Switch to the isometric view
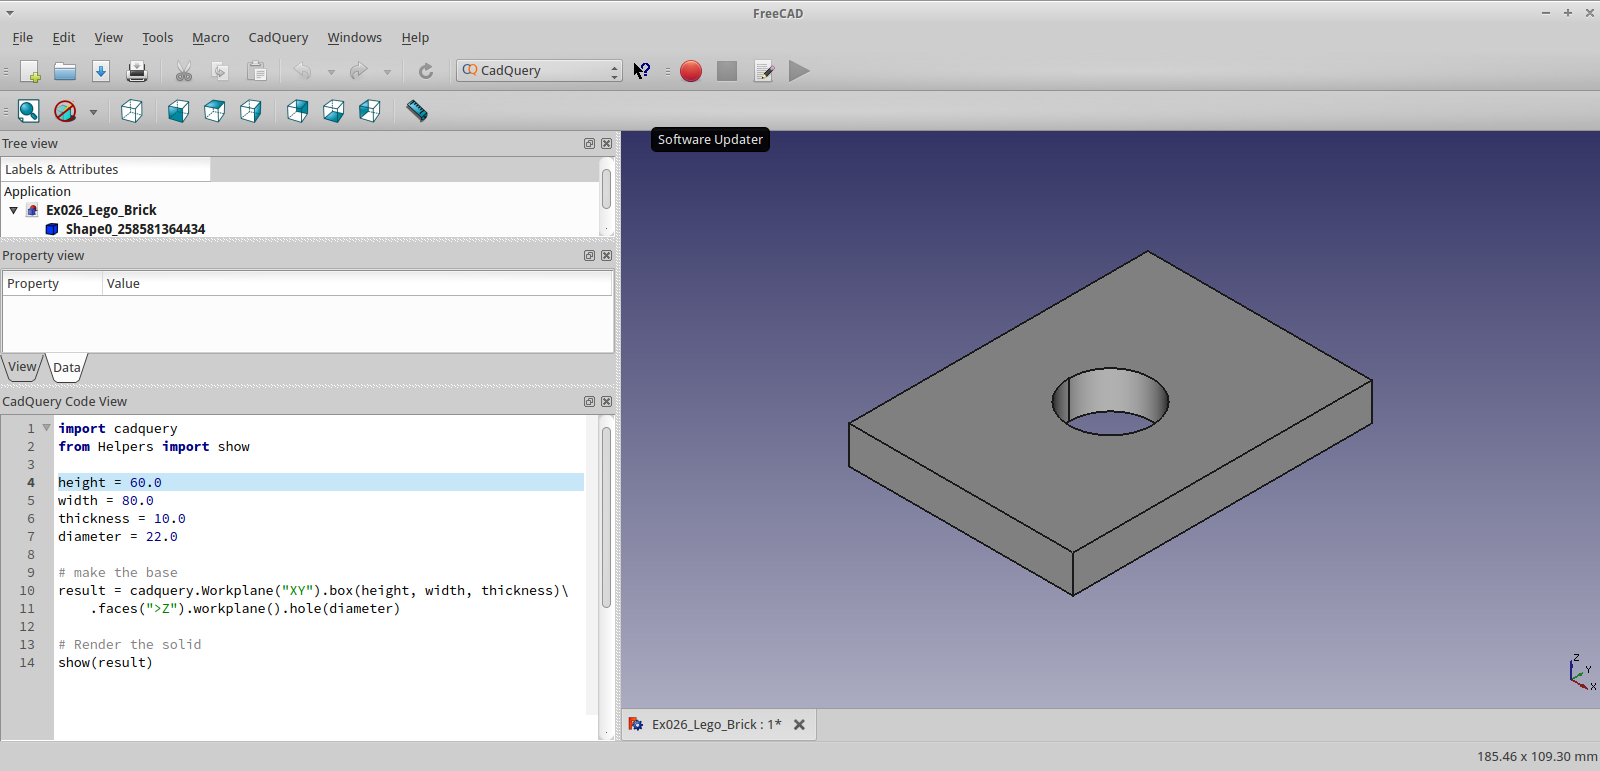 coord(132,111)
